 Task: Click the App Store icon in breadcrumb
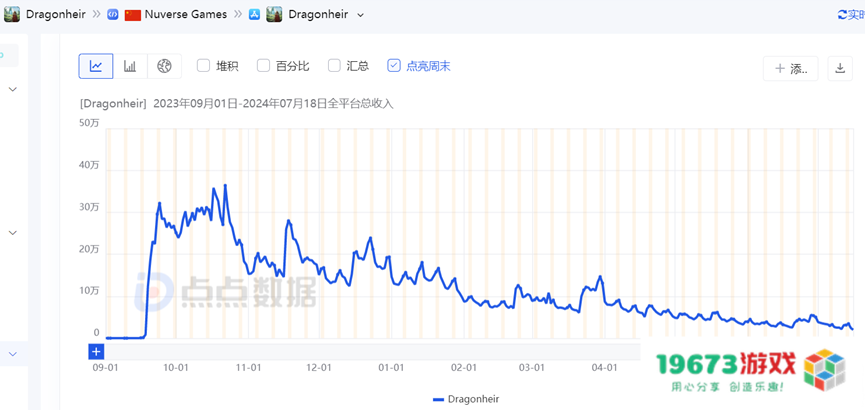click(x=254, y=15)
